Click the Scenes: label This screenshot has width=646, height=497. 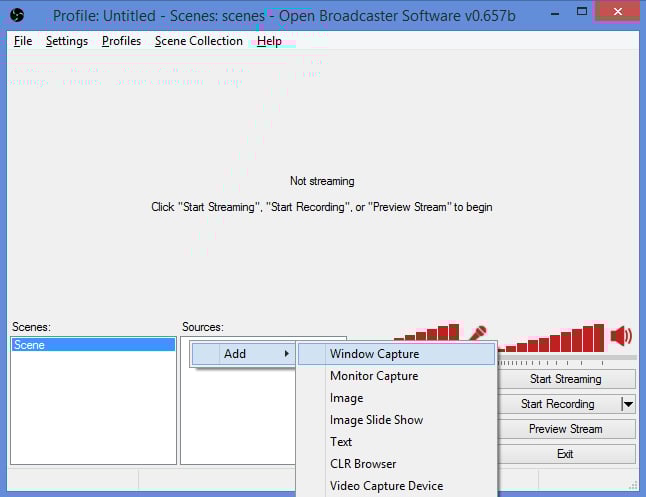coord(31,327)
